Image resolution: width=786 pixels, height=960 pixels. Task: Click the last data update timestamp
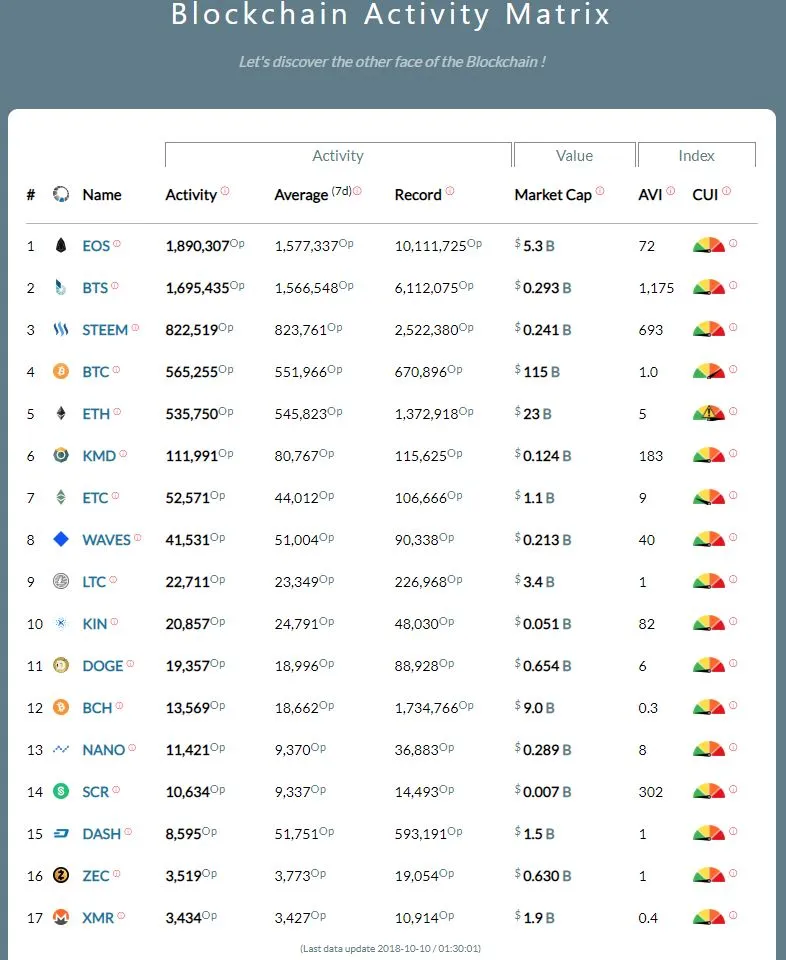(391, 948)
